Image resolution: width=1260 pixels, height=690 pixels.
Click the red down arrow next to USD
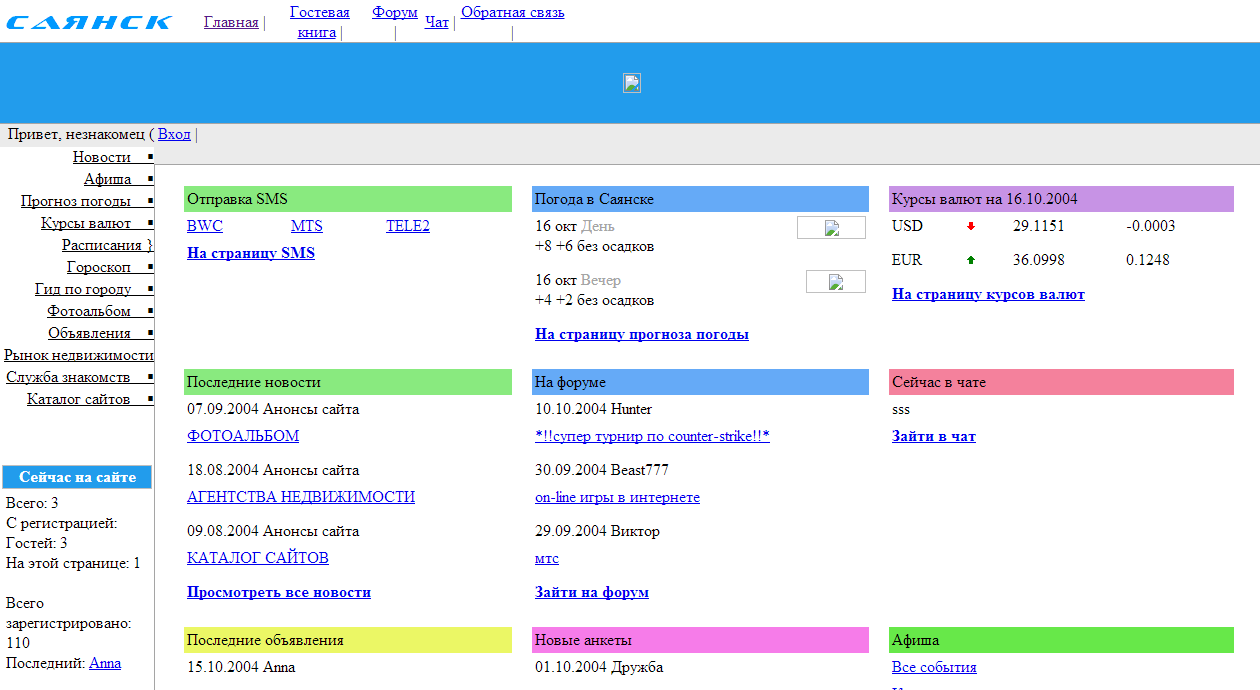point(970,227)
